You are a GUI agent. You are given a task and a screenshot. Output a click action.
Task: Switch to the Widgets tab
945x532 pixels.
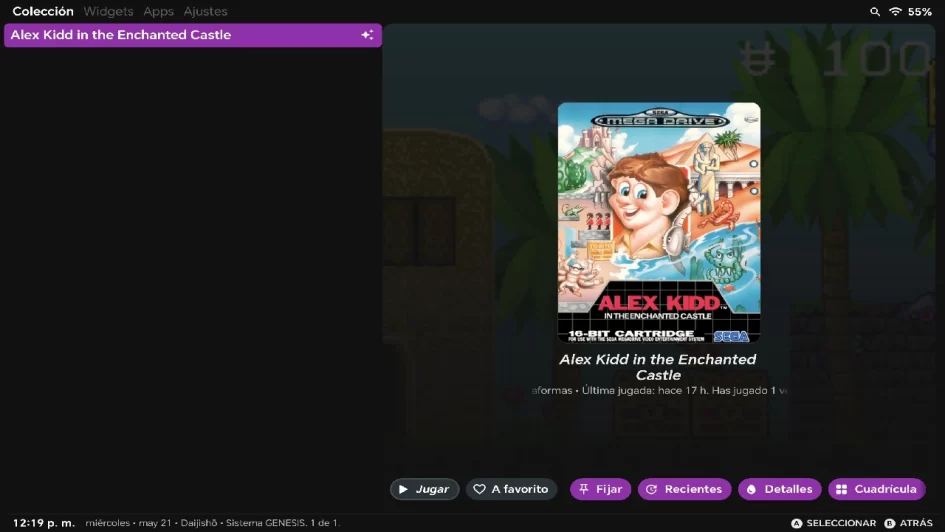[x=108, y=11]
